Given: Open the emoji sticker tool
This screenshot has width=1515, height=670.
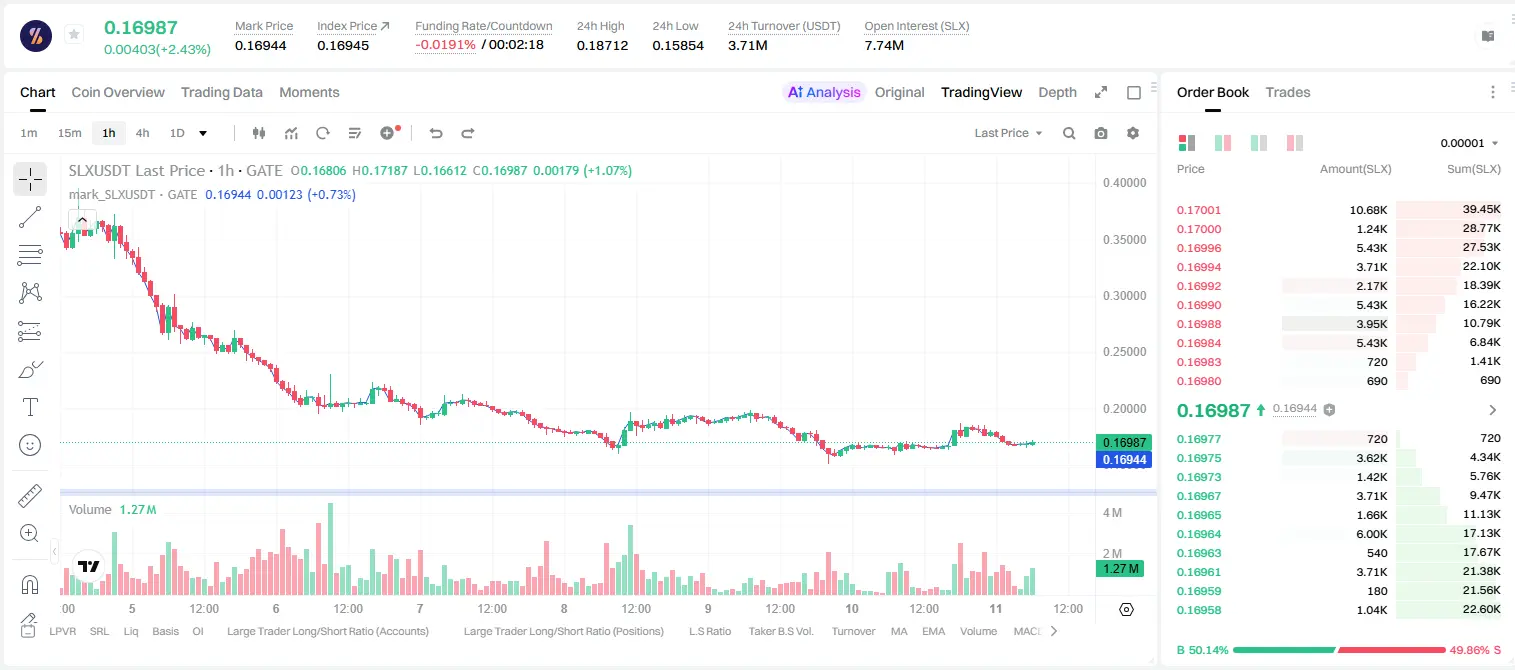Looking at the screenshot, I should (x=30, y=445).
